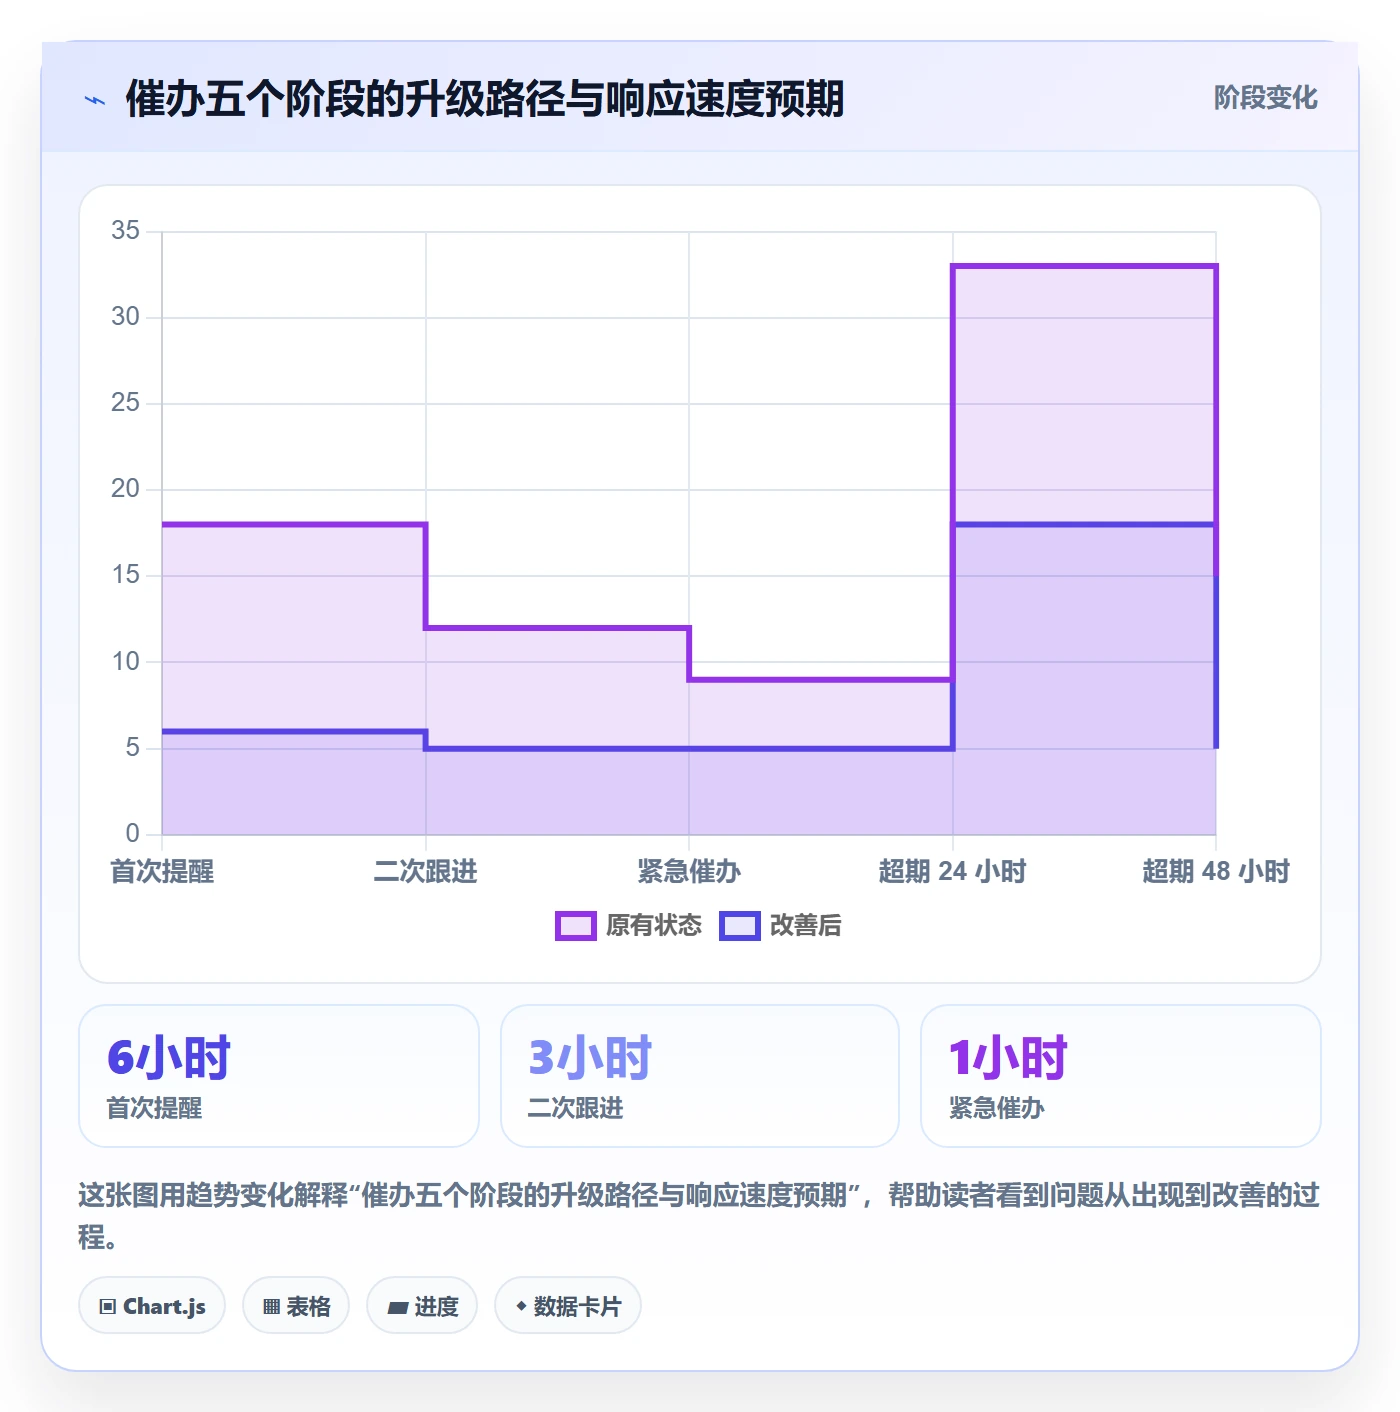Click the 35 value on the y-axis
This screenshot has height=1412, width=1400.
[x=125, y=231]
